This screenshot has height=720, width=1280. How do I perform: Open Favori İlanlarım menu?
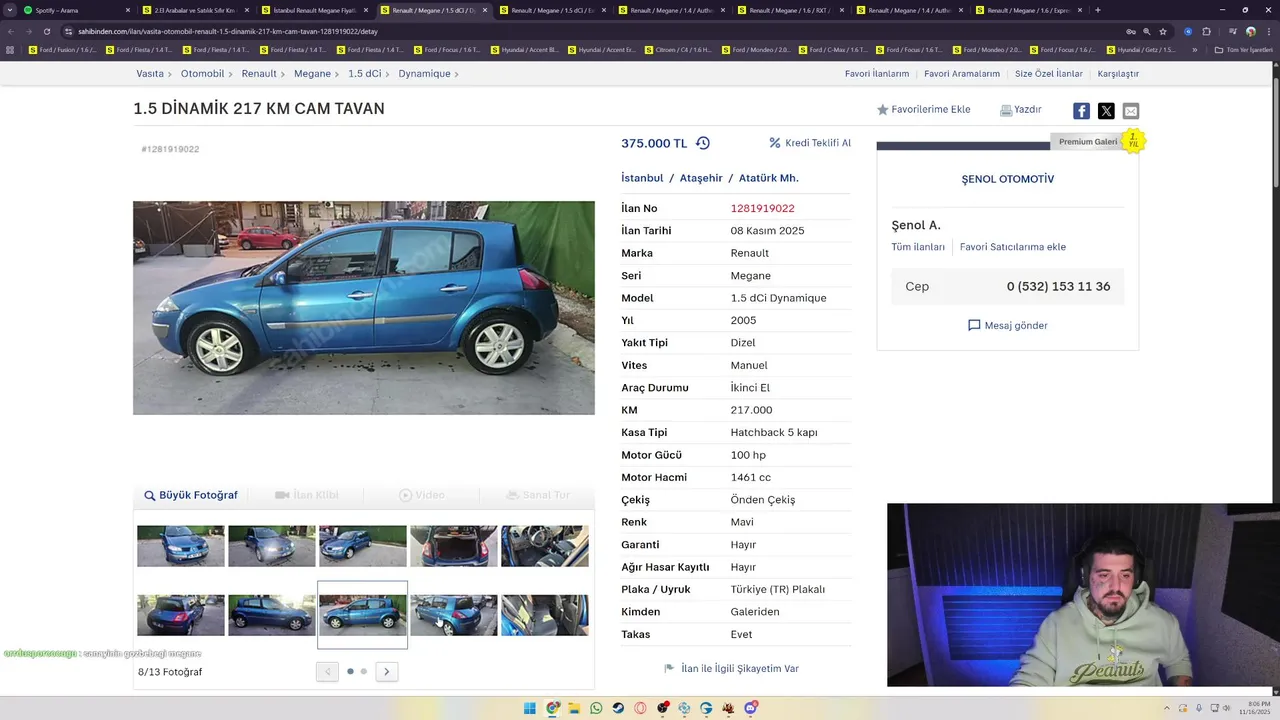(877, 74)
